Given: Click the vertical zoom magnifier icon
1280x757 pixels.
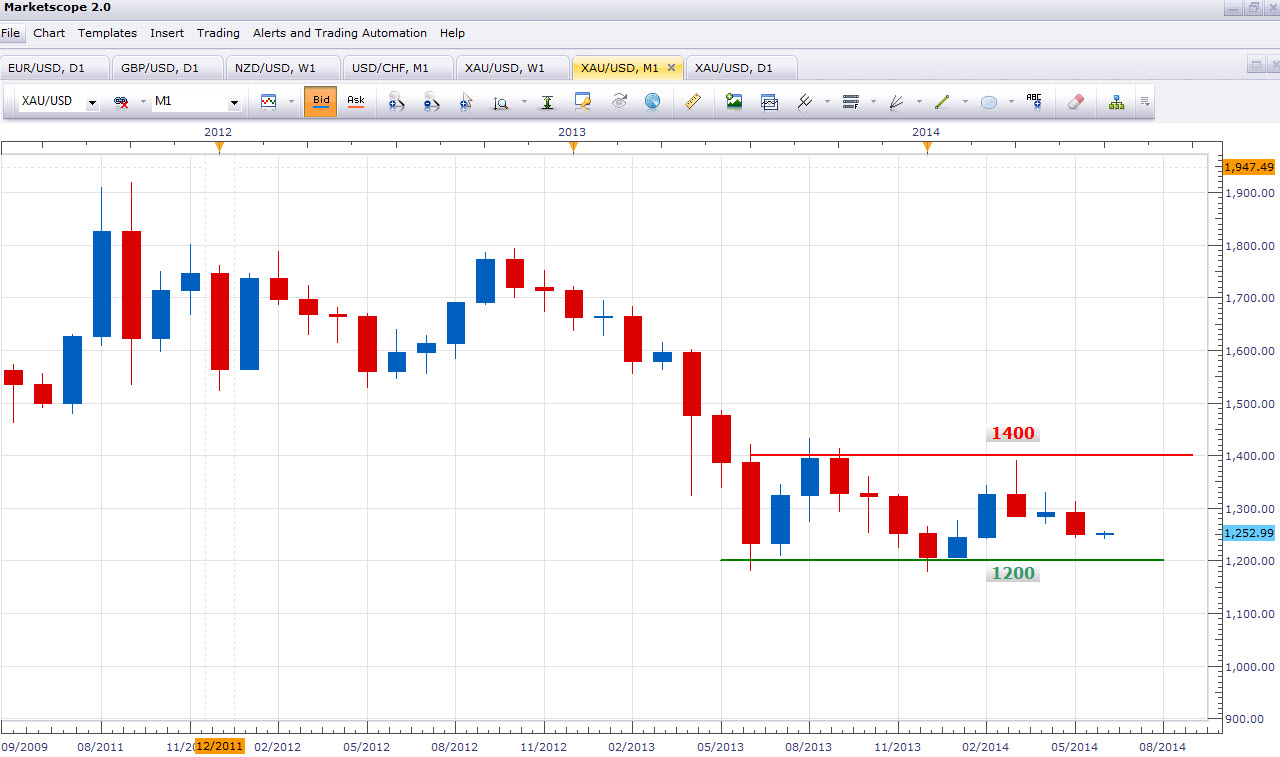Looking at the screenshot, I should tap(500, 102).
